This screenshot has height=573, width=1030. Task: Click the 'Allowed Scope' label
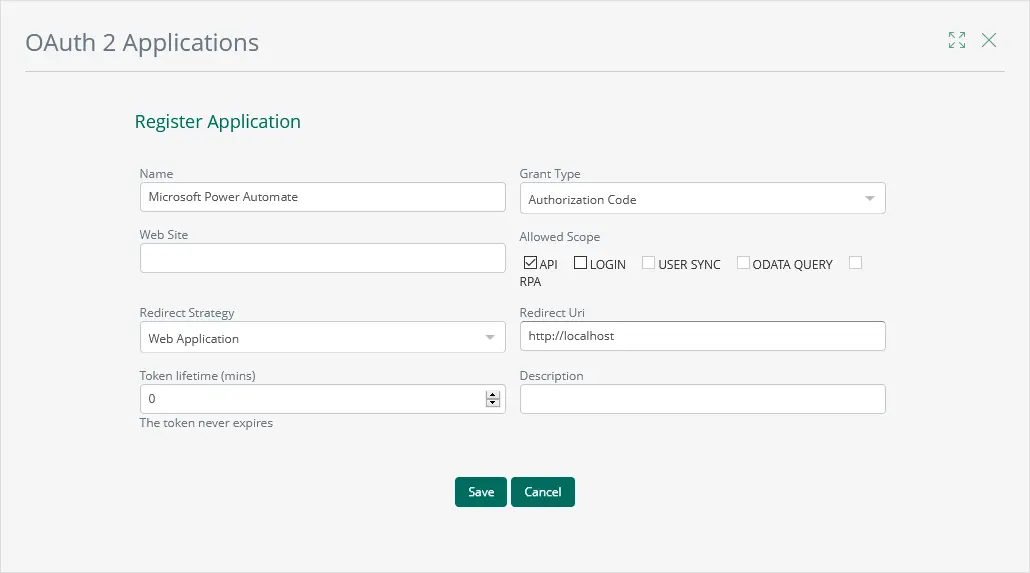[x=560, y=237]
